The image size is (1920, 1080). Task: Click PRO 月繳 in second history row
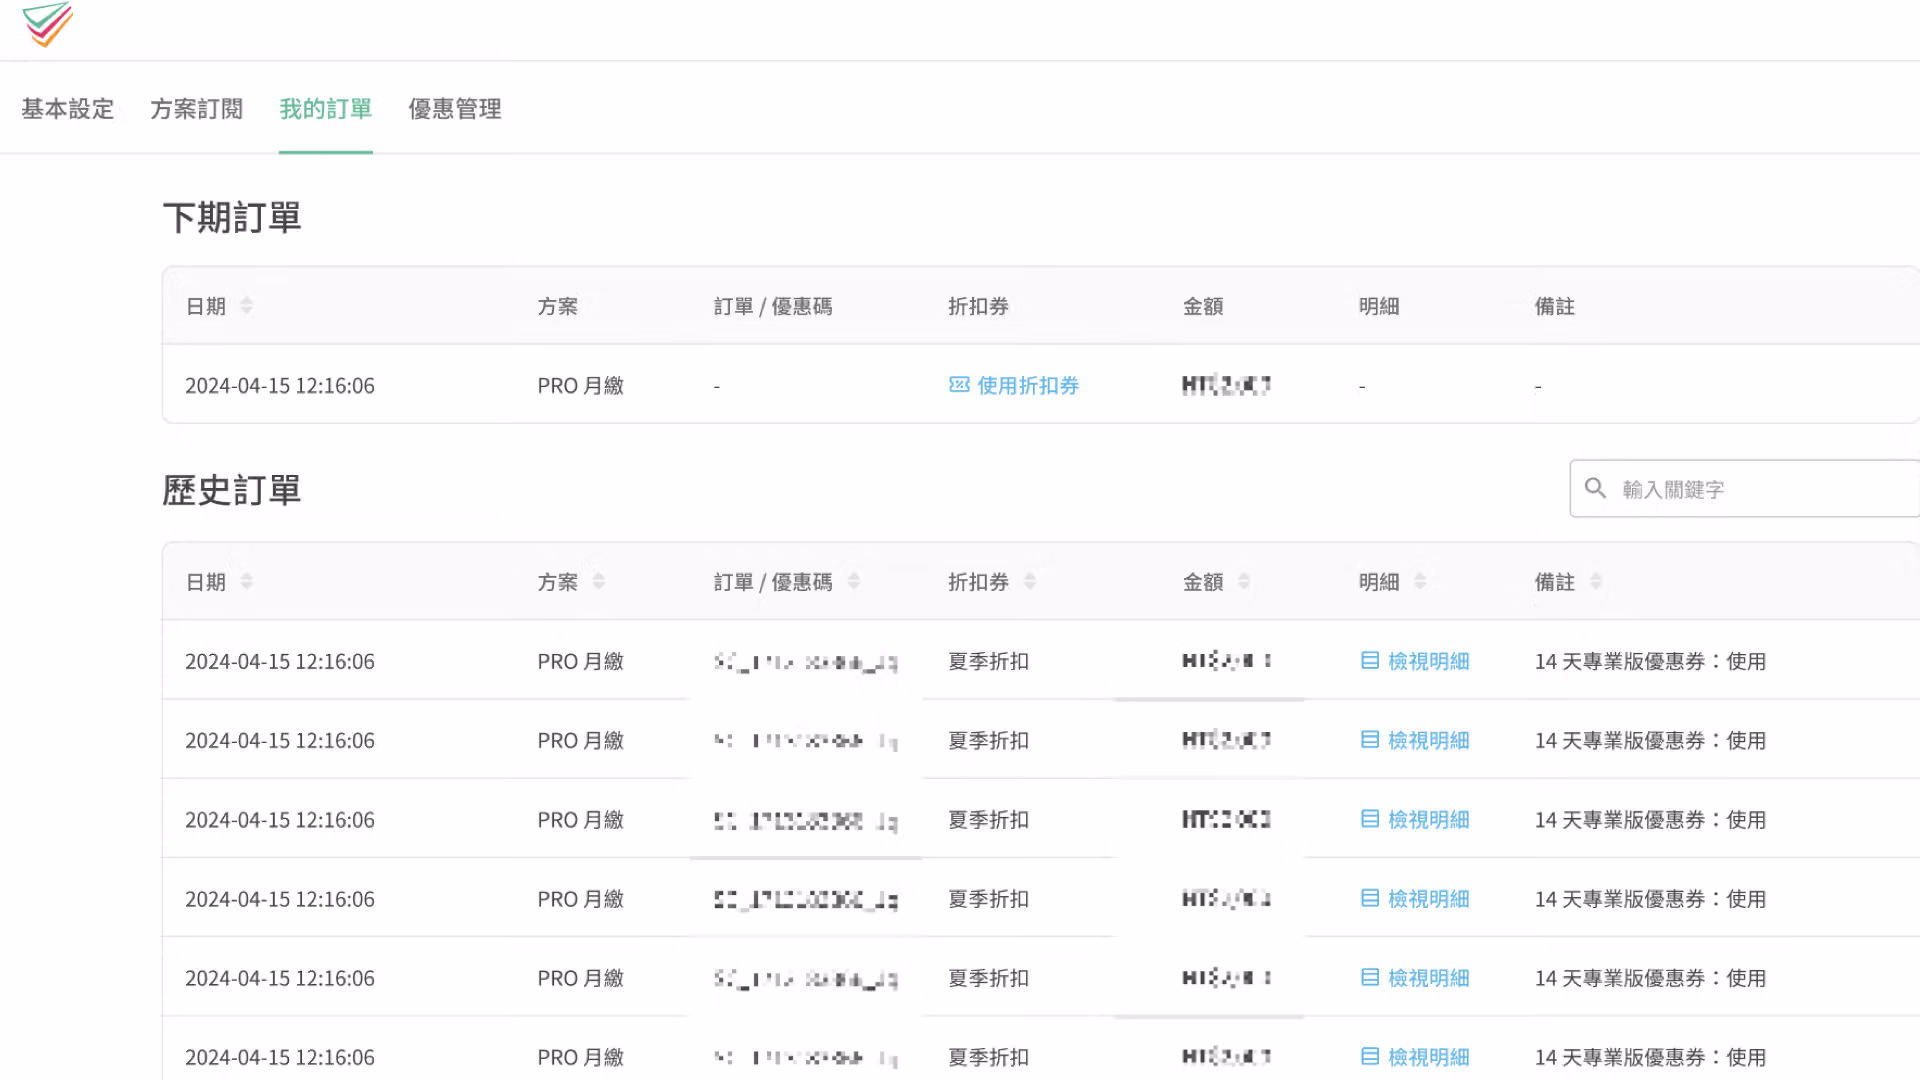581,741
